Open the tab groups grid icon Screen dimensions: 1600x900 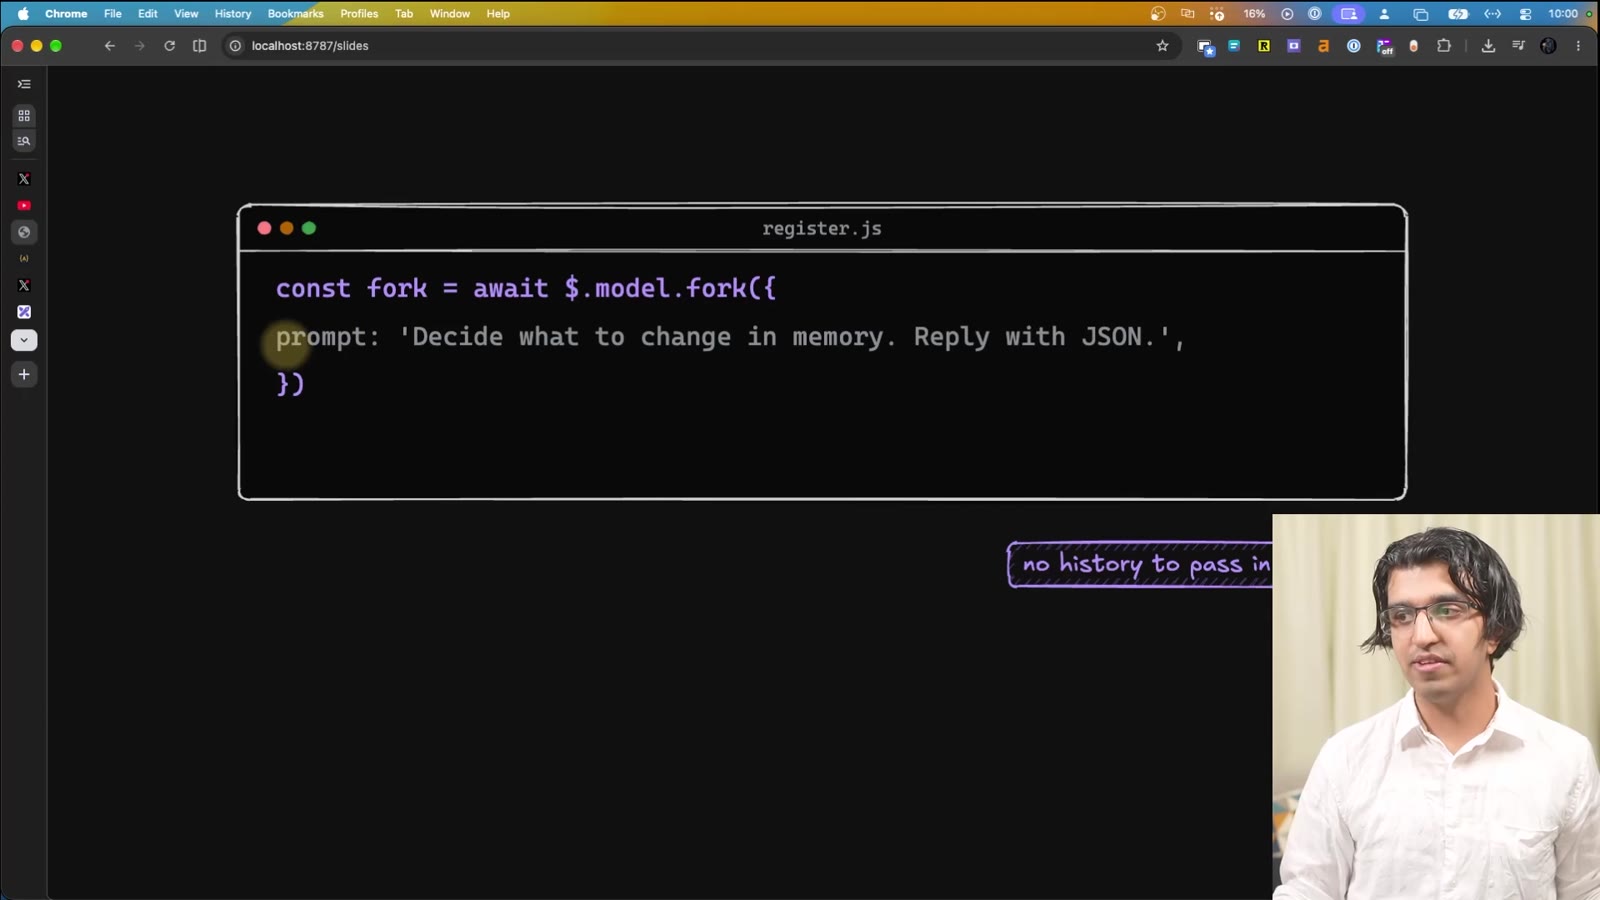(24, 116)
